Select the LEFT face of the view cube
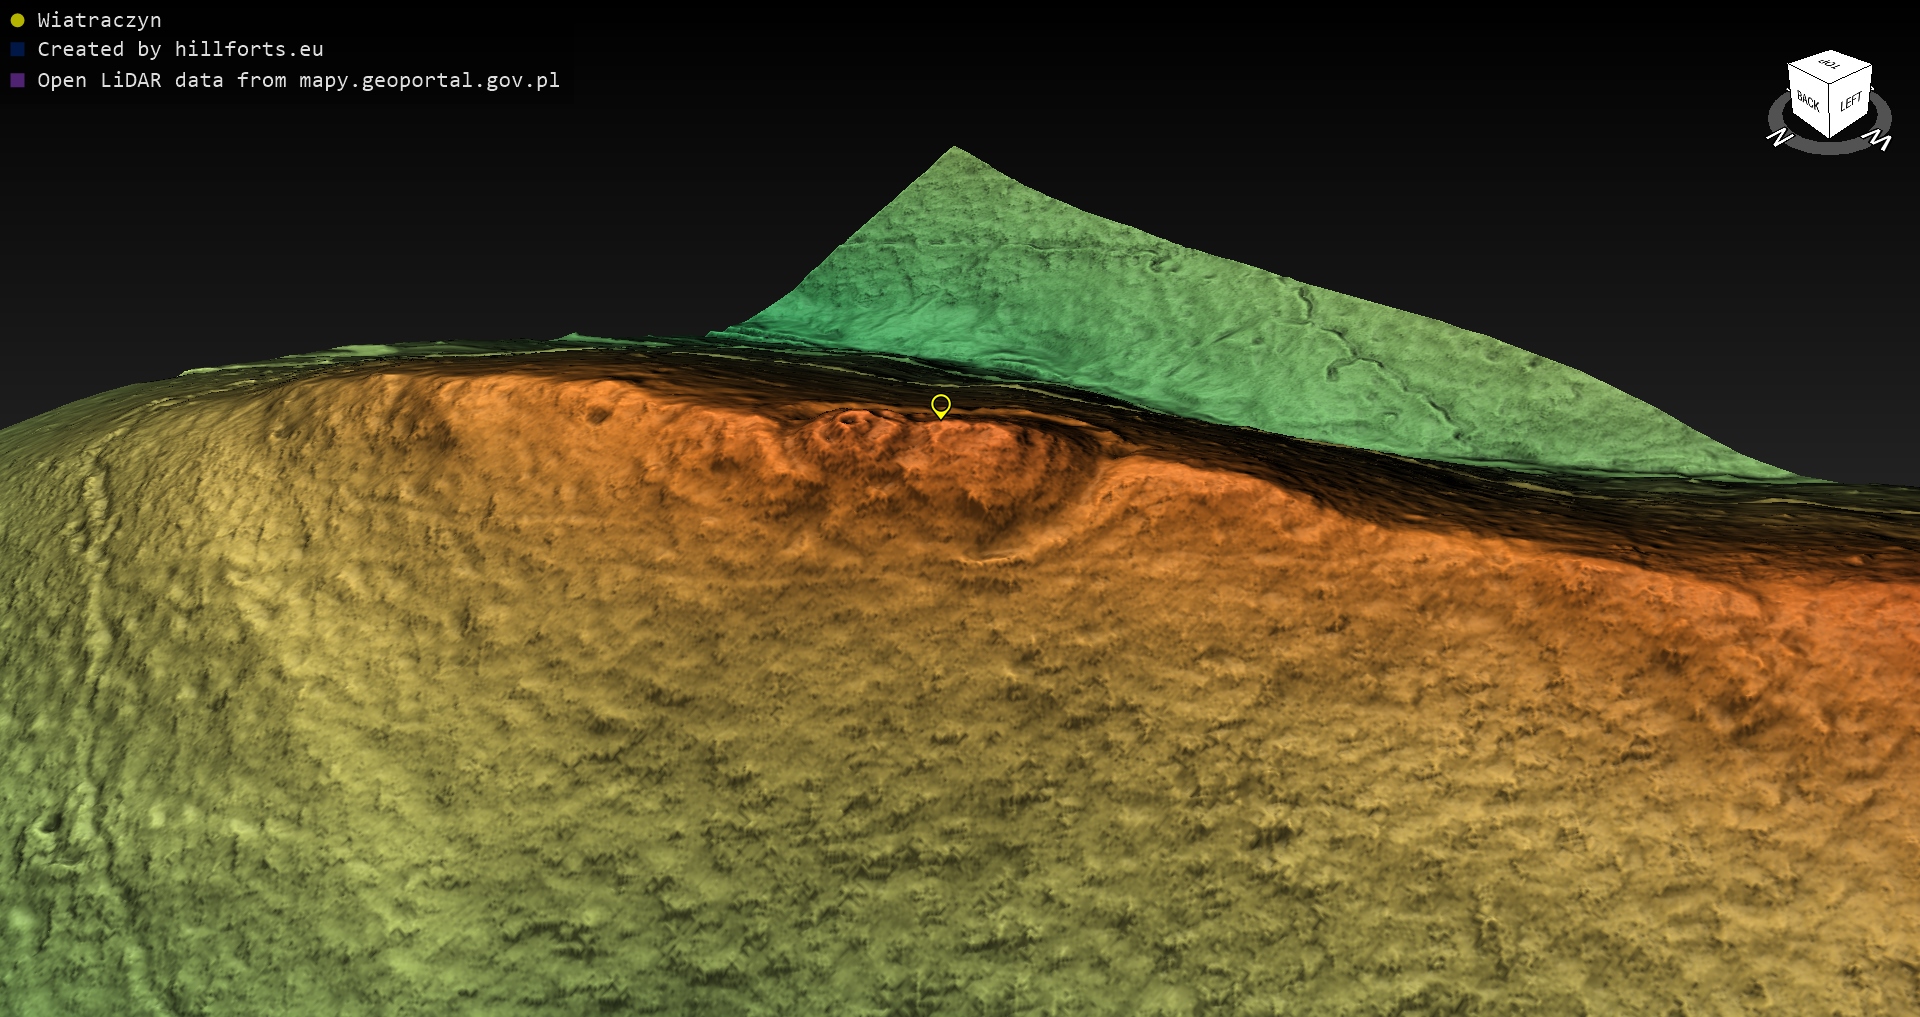 1850,101
